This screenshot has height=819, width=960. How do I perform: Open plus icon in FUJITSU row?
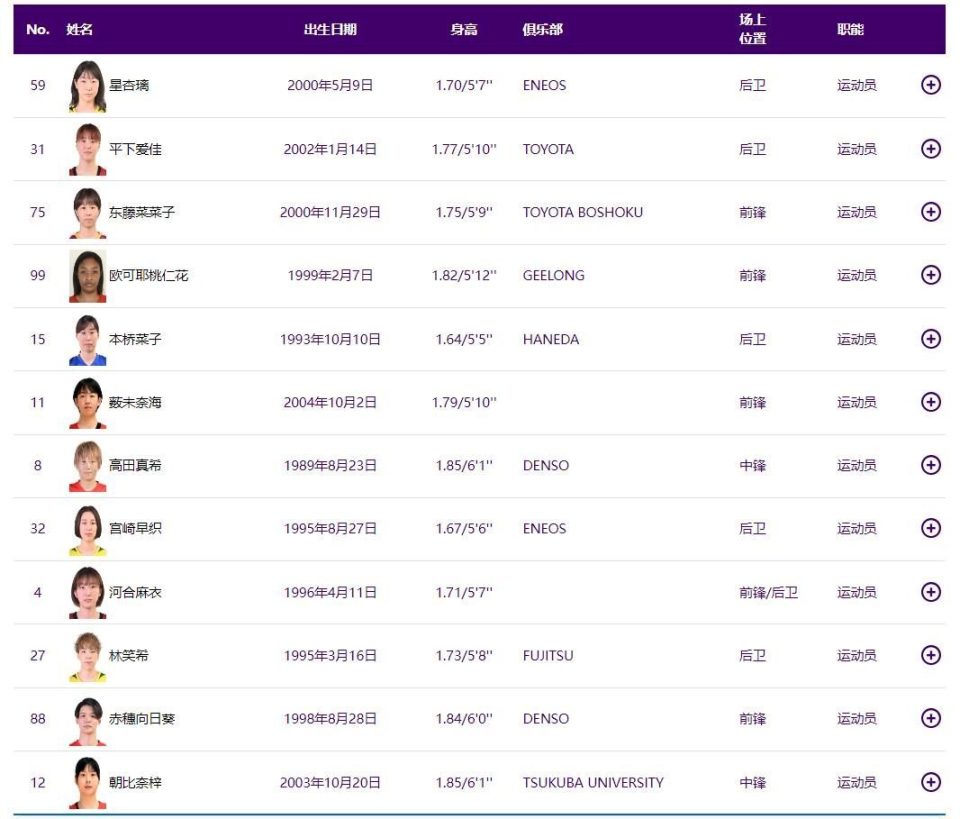[930, 655]
